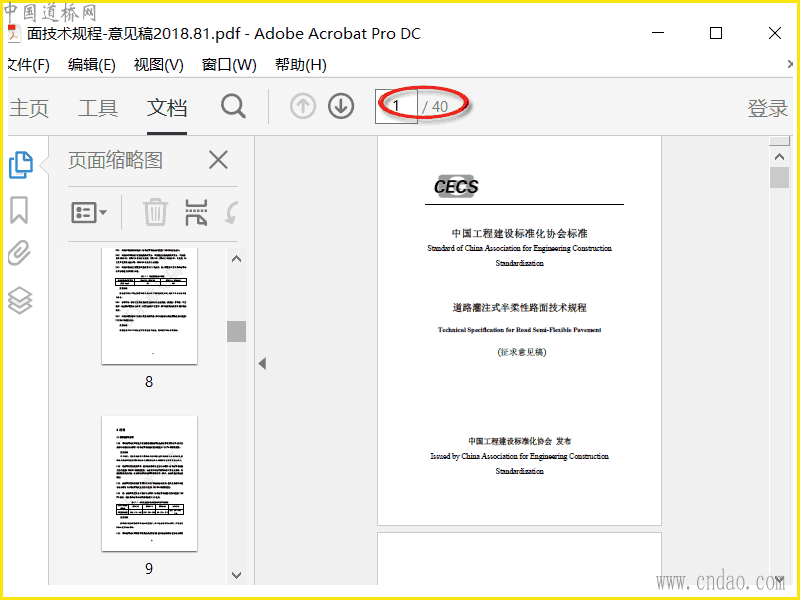Switch to the 文档 tab
Image resolution: width=800 pixels, height=600 pixels.
pyautogui.click(x=167, y=108)
